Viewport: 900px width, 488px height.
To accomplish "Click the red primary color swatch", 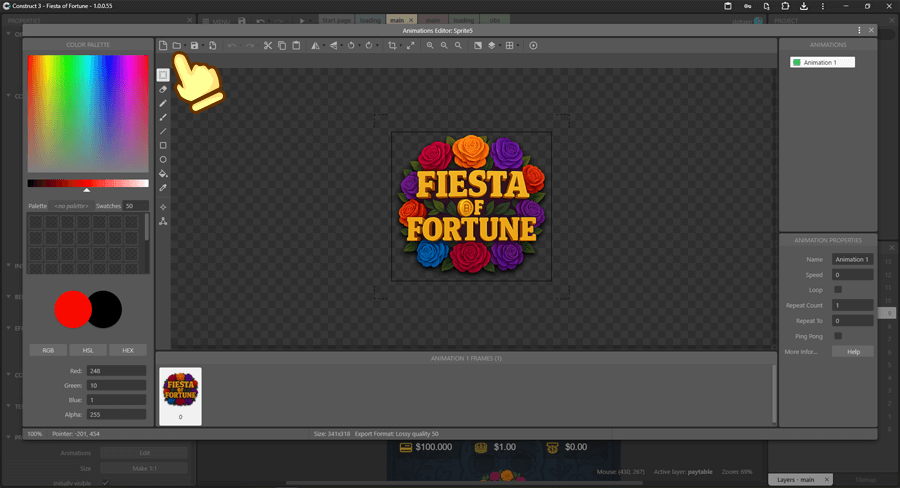I will (x=73, y=310).
